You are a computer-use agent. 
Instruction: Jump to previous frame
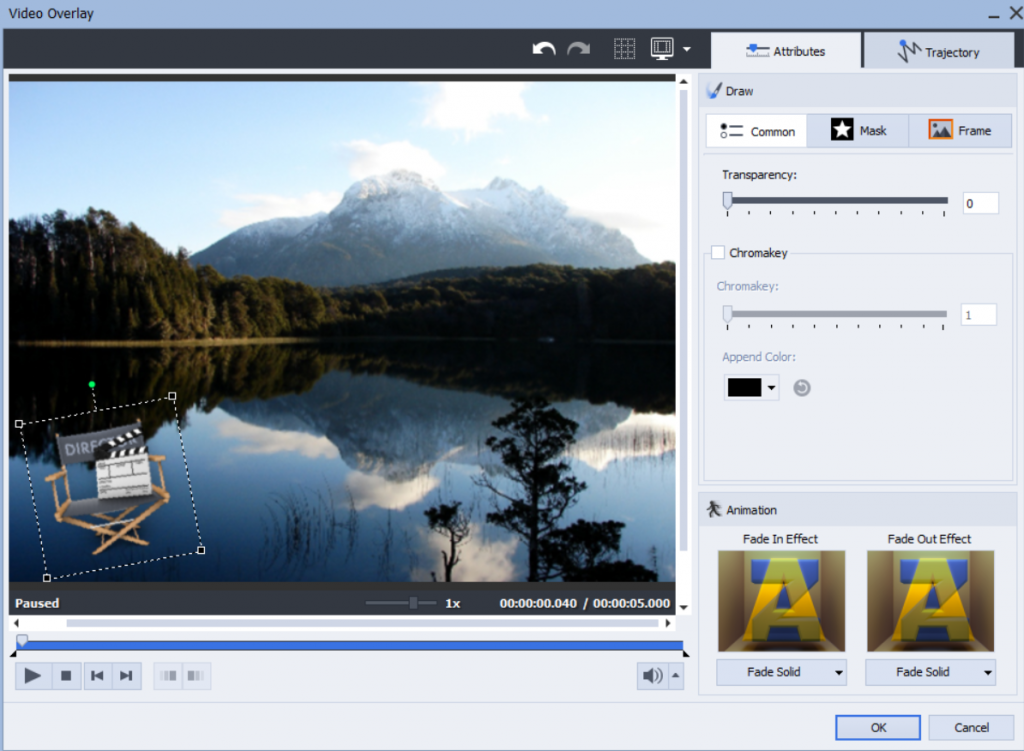[97, 676]
